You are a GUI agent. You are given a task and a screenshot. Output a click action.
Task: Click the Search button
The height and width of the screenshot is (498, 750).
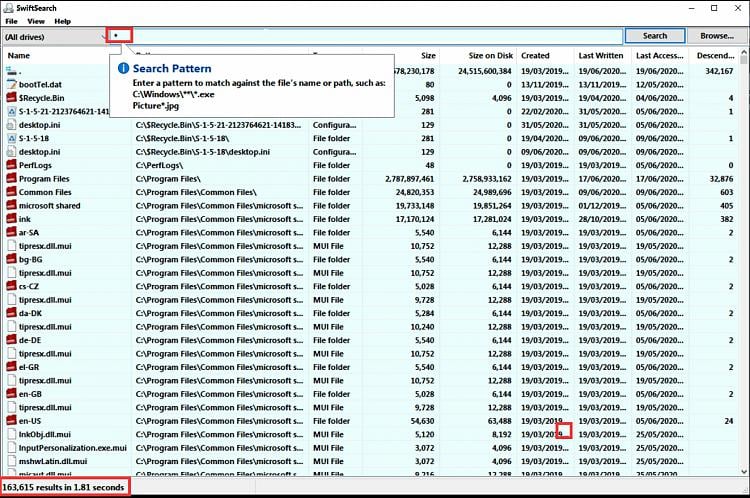coord(655,36)
